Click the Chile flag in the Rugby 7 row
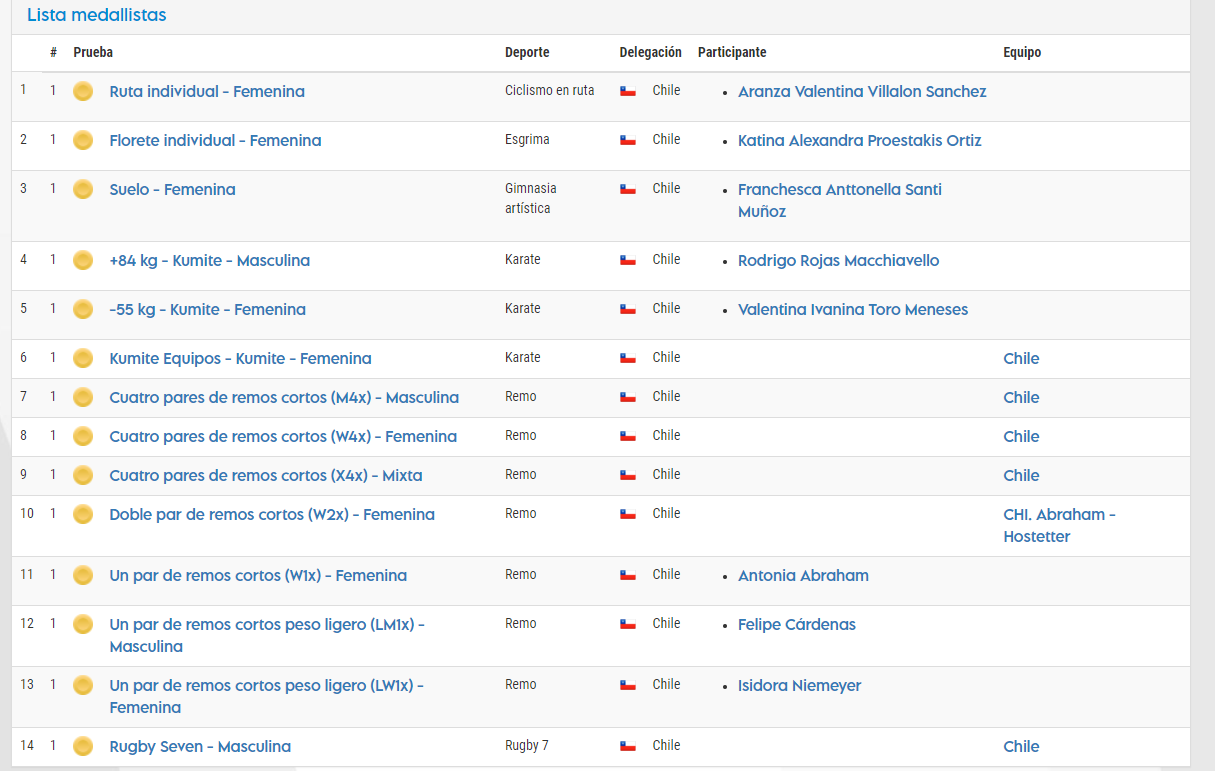The image size is (1215, 771). tap(628, 746)
